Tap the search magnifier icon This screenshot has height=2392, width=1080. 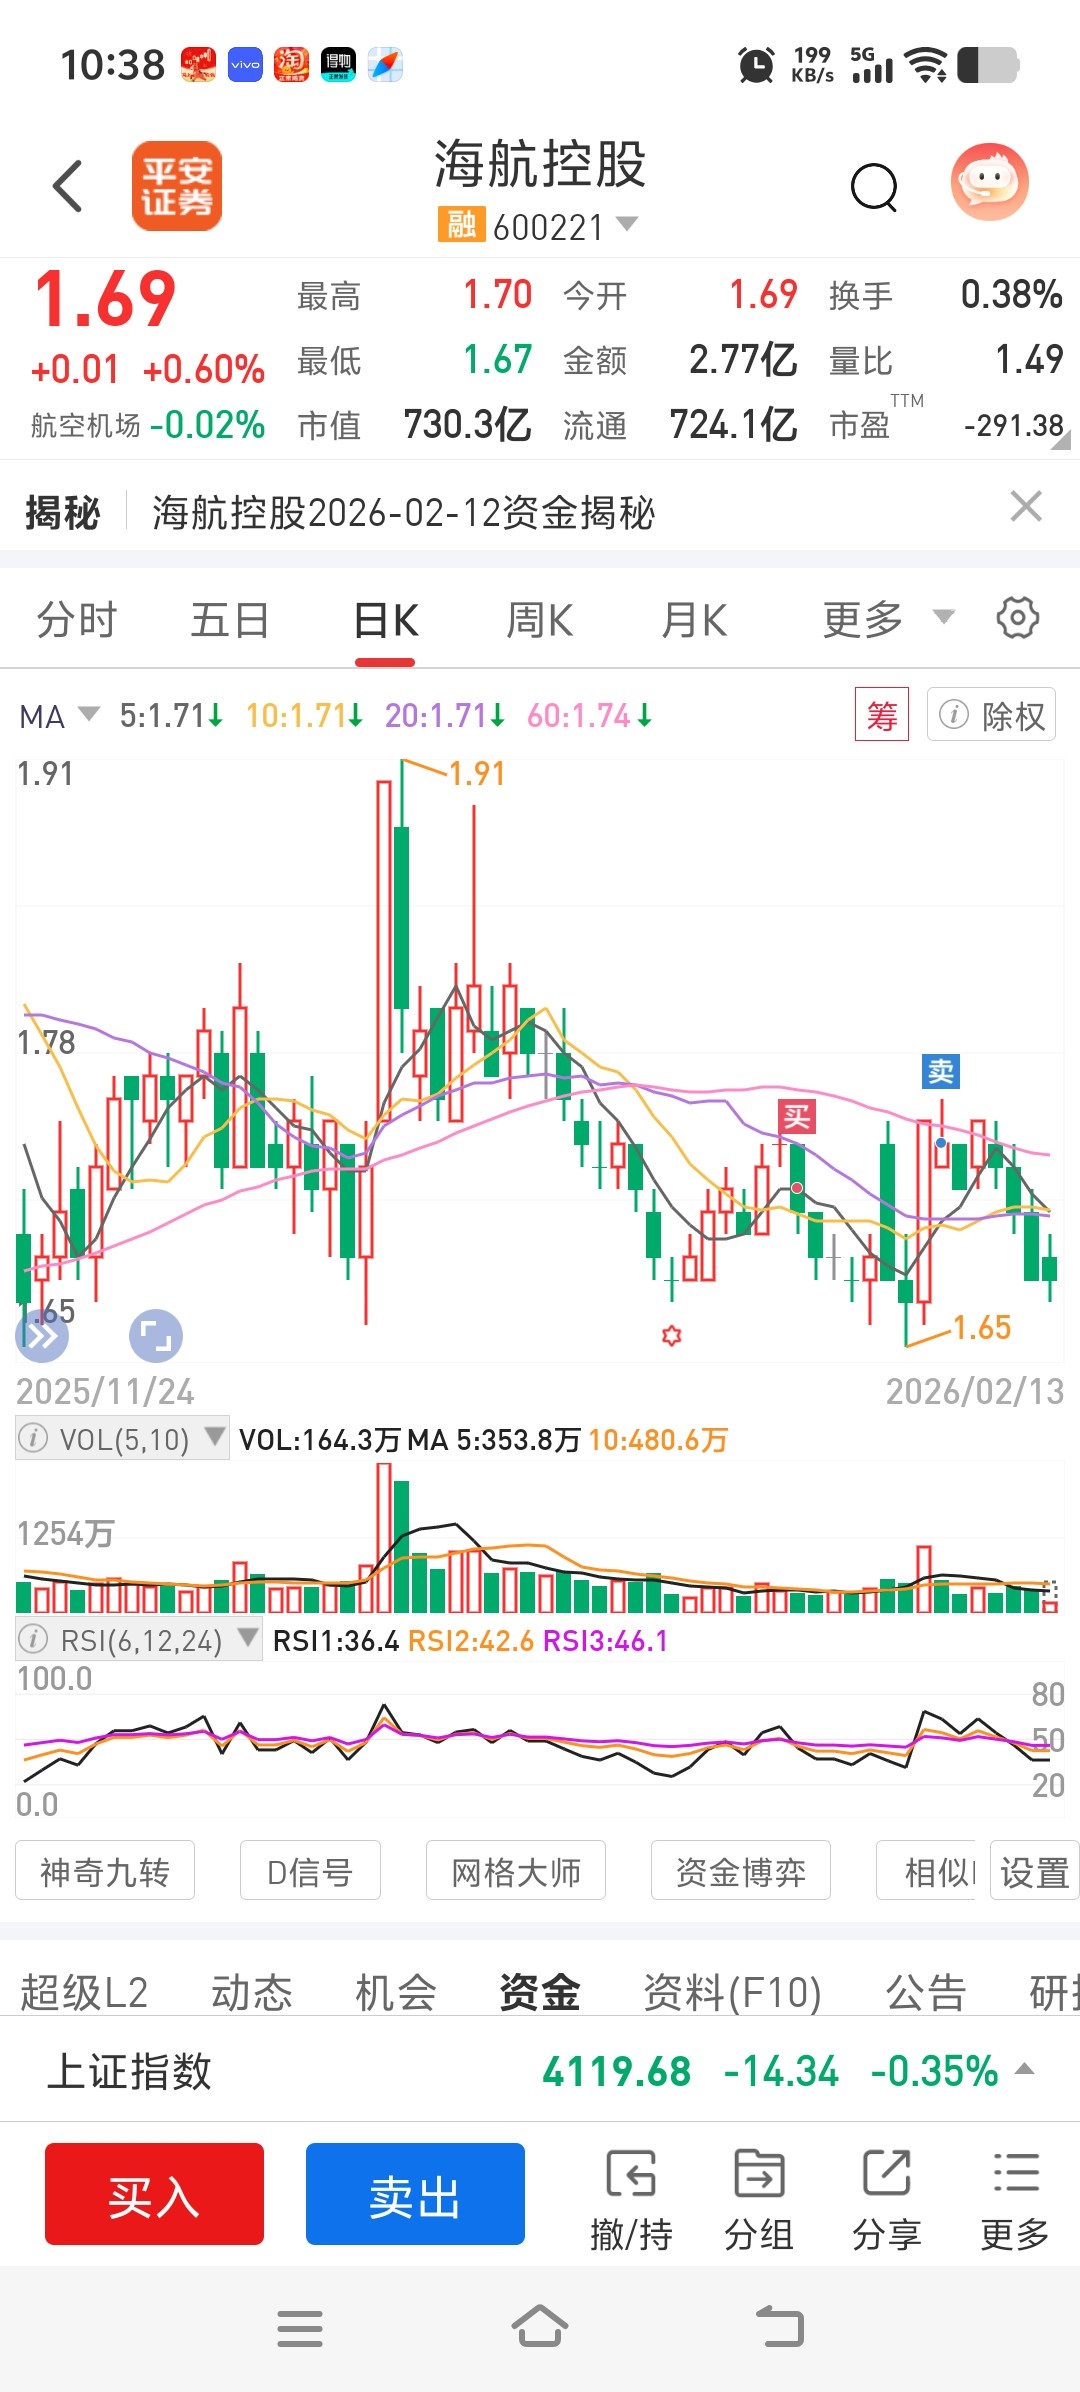pyautogui.click(x=875, y=187)
